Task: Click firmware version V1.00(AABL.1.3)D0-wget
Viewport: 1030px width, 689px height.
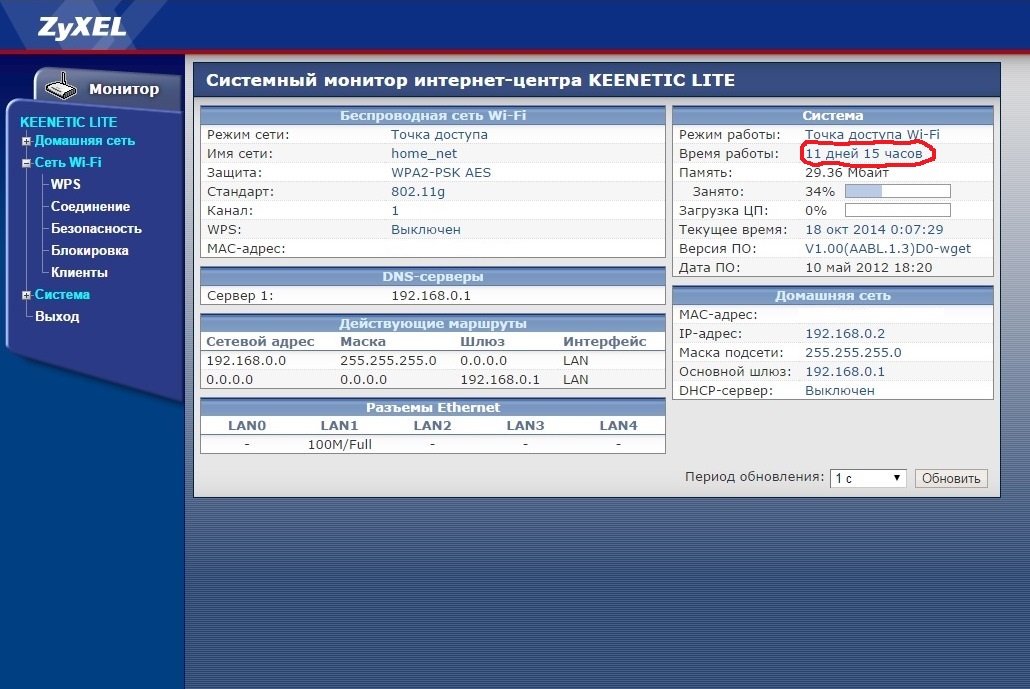Action: (x=888, y=249)
